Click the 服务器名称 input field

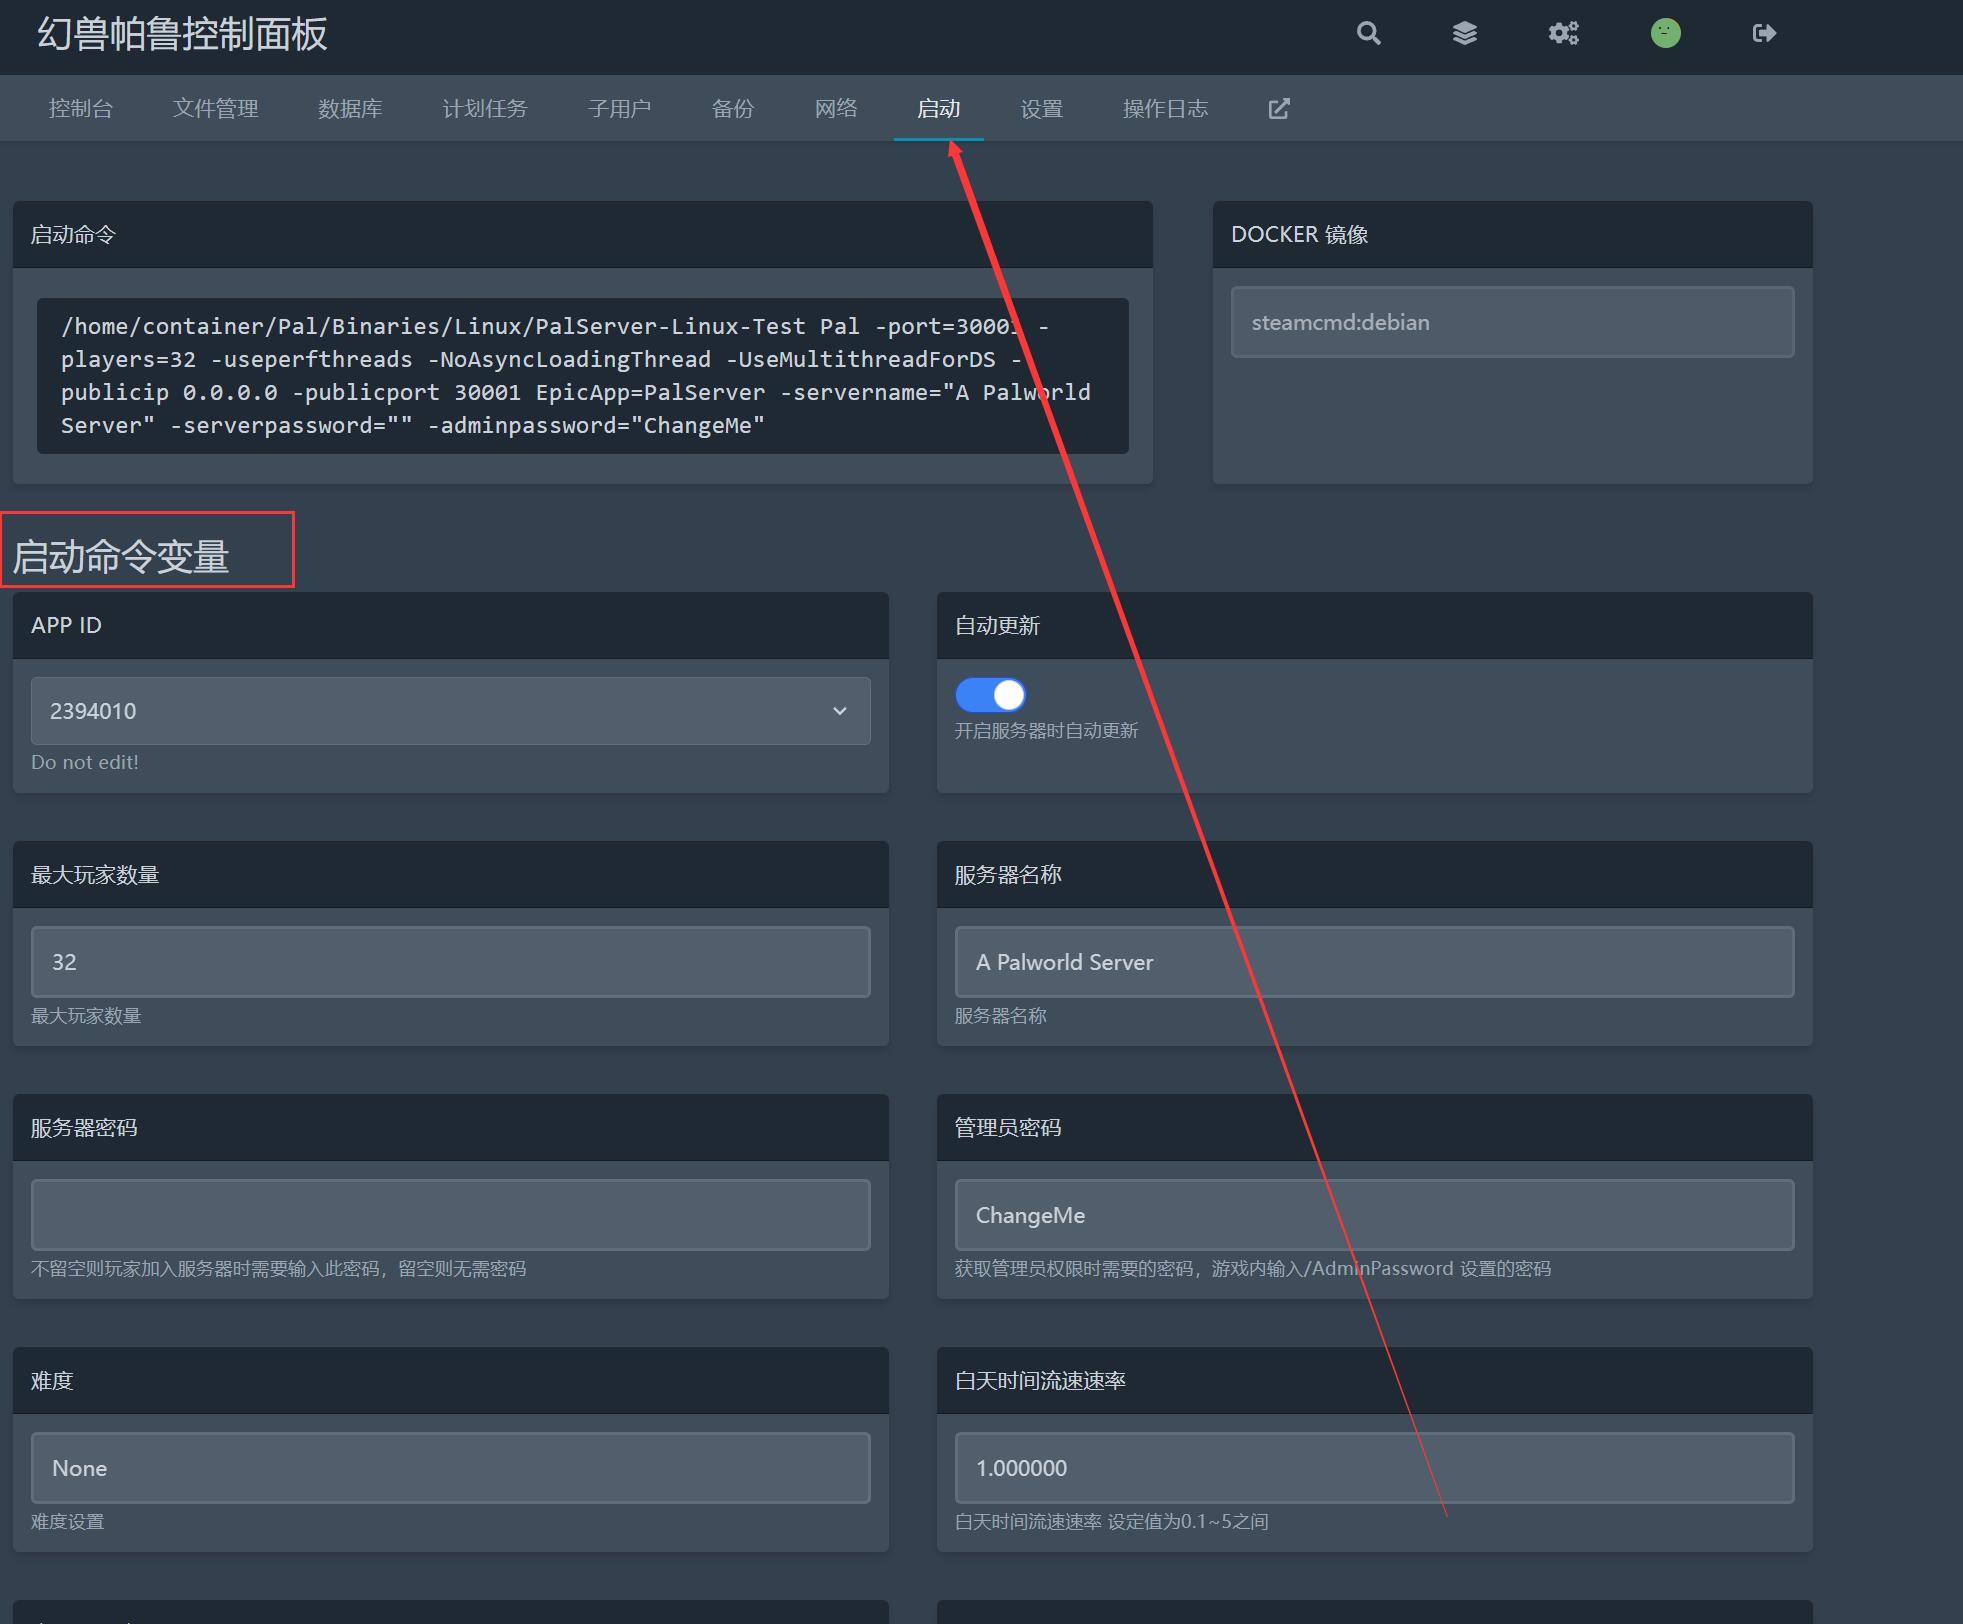pos(1374,962)
